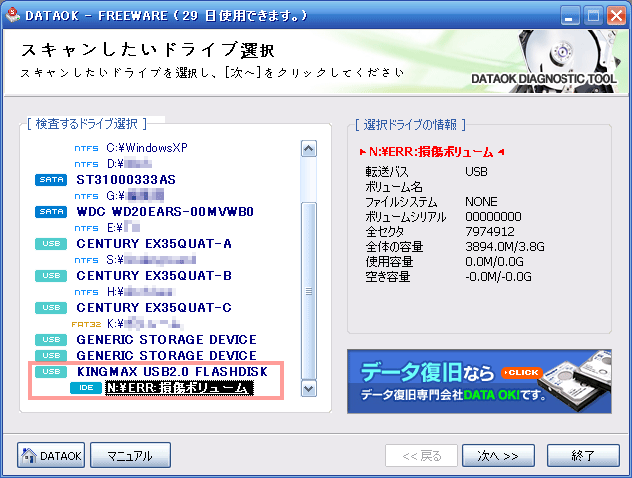Select the D:¥ volume entry
The image size is (632, 478).
pyautogui.click(x=129, y=164)
